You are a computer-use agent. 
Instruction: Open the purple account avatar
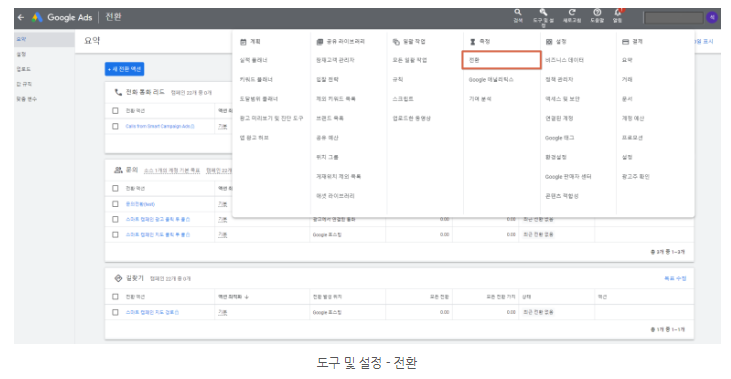711,17
